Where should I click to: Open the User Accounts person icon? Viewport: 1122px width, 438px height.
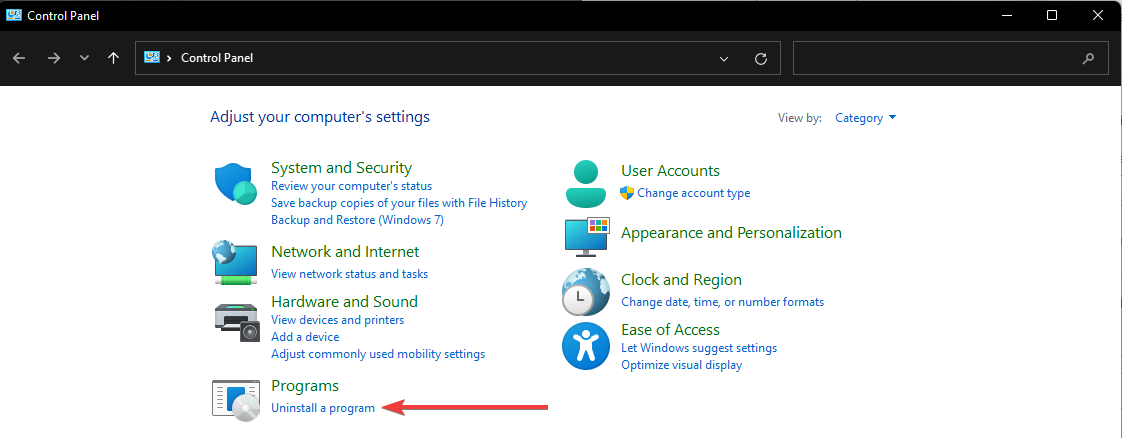(x=586, y=183)
